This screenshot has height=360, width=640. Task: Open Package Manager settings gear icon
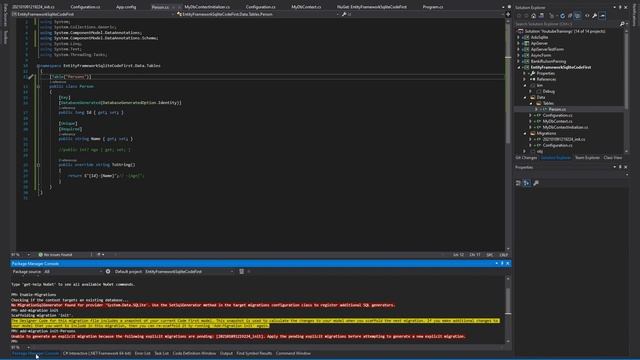tap(108, 271)
